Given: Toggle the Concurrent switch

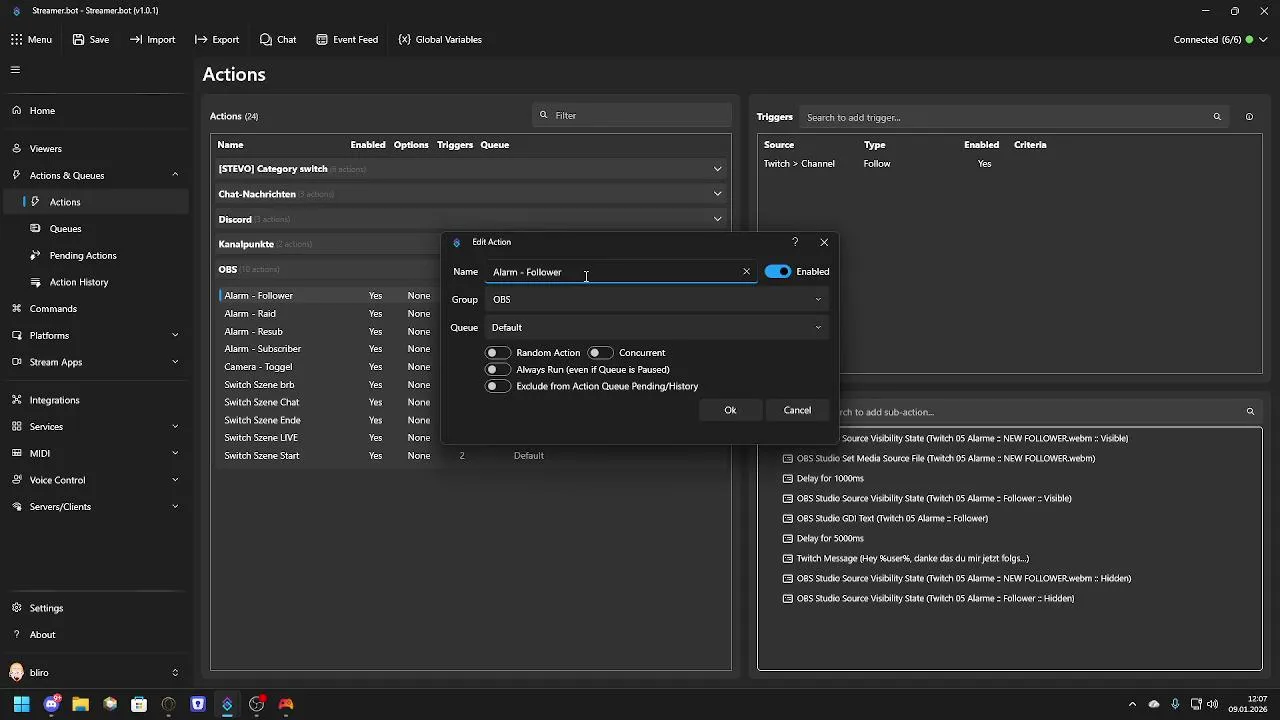Looking at the screenshot, I should coord(600,353).
